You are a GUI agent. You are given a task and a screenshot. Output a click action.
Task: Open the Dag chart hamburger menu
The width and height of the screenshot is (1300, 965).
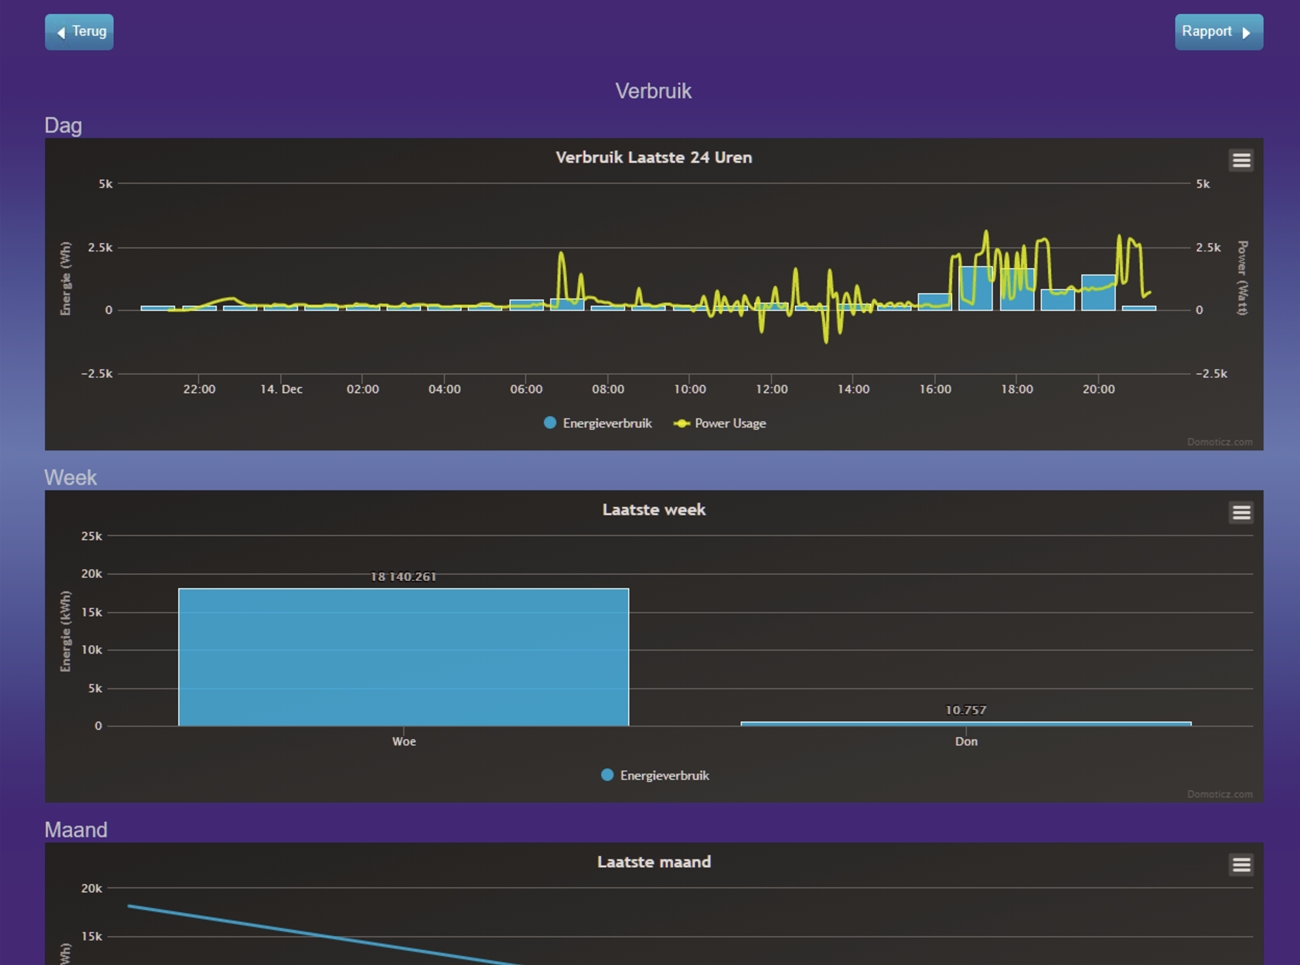(1241, 160)
